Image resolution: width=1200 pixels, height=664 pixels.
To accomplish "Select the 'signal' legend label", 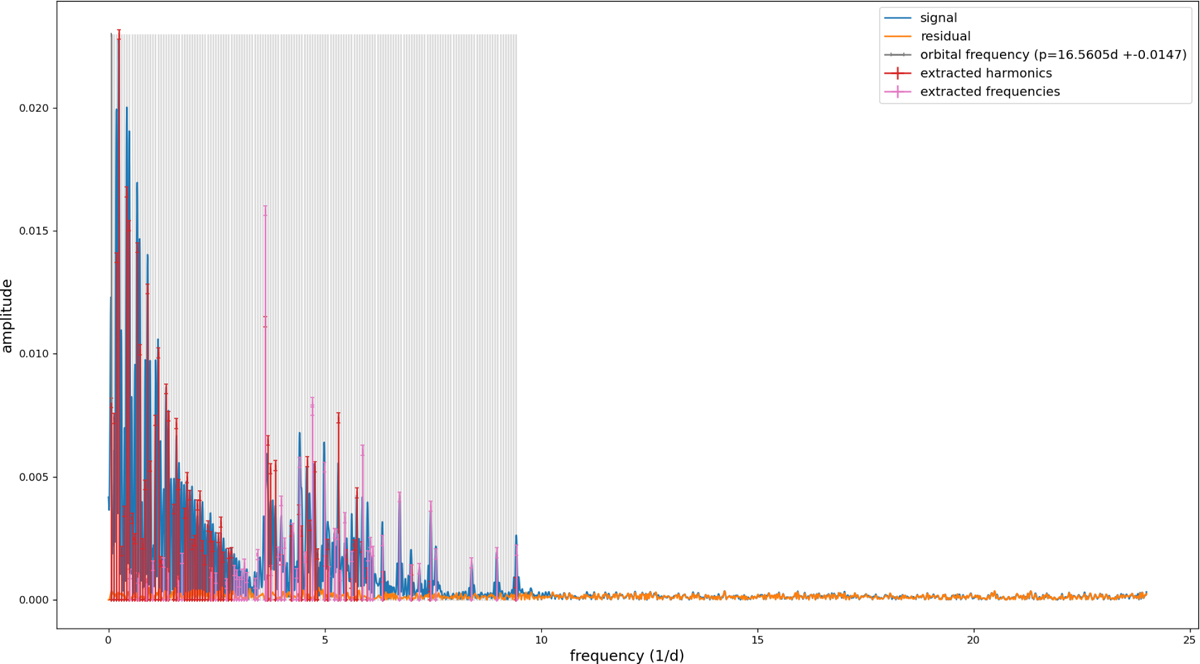I will tap(939, 17).
